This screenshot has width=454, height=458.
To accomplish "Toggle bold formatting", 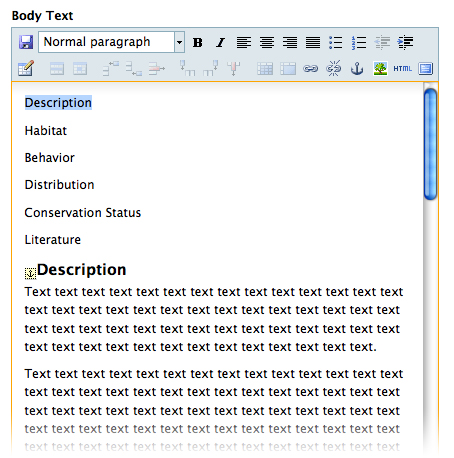I will tap(198, 43).
